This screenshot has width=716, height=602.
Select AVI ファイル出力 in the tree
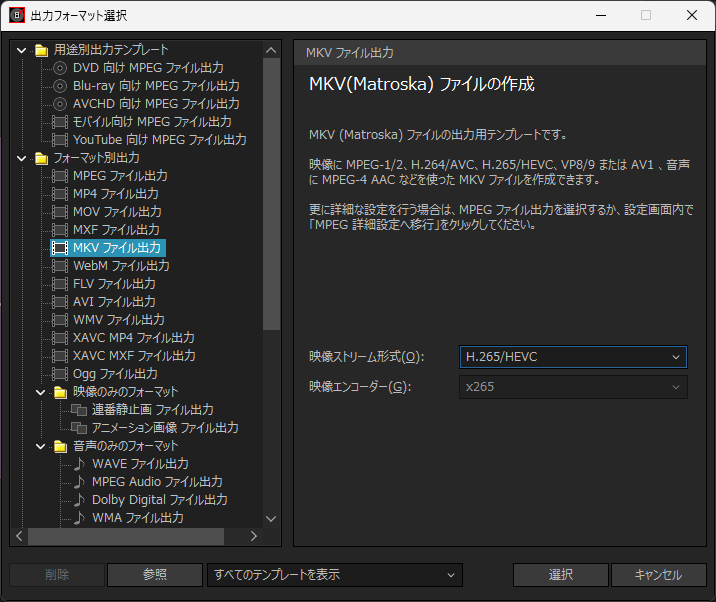coord(114,302)
